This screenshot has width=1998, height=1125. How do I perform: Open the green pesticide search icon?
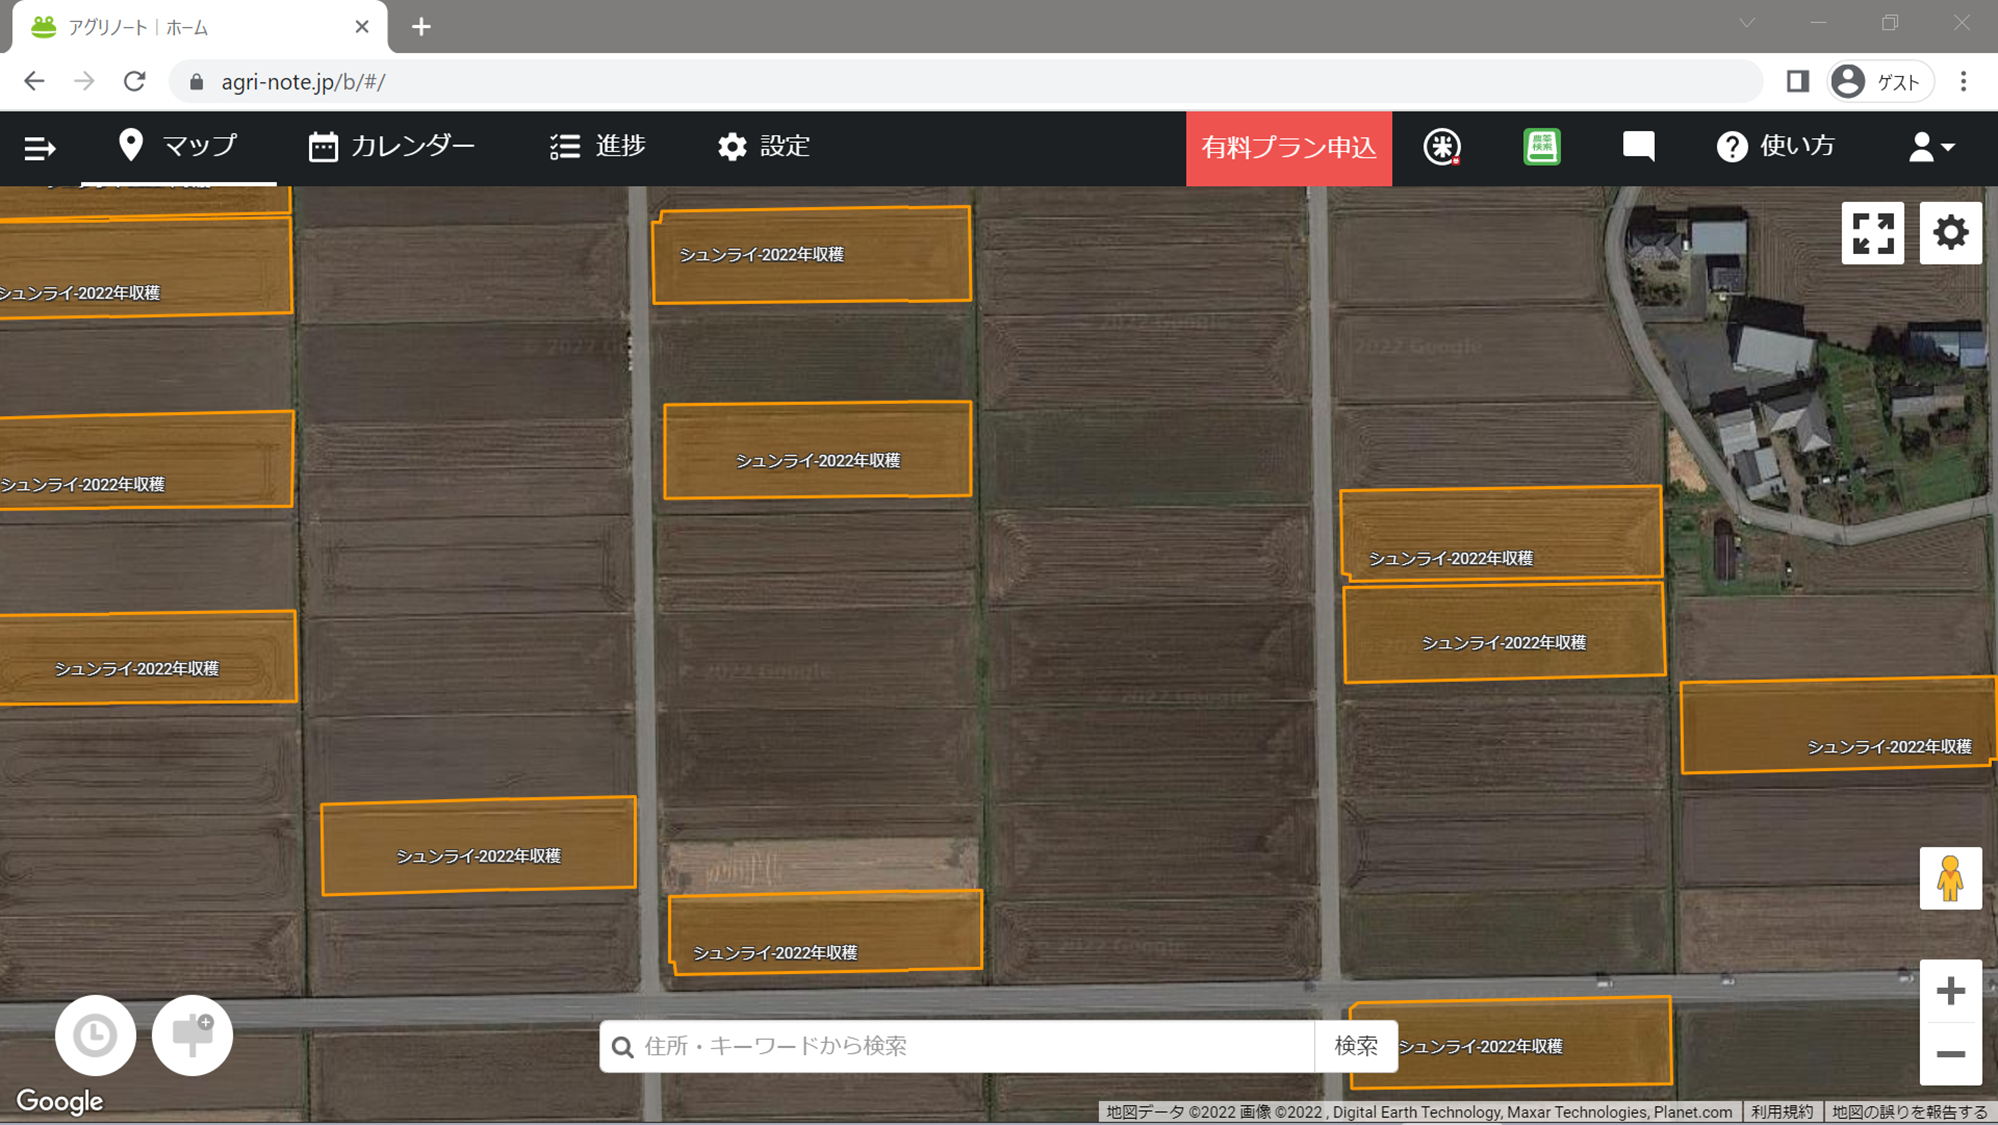[x=1541, y=147]
